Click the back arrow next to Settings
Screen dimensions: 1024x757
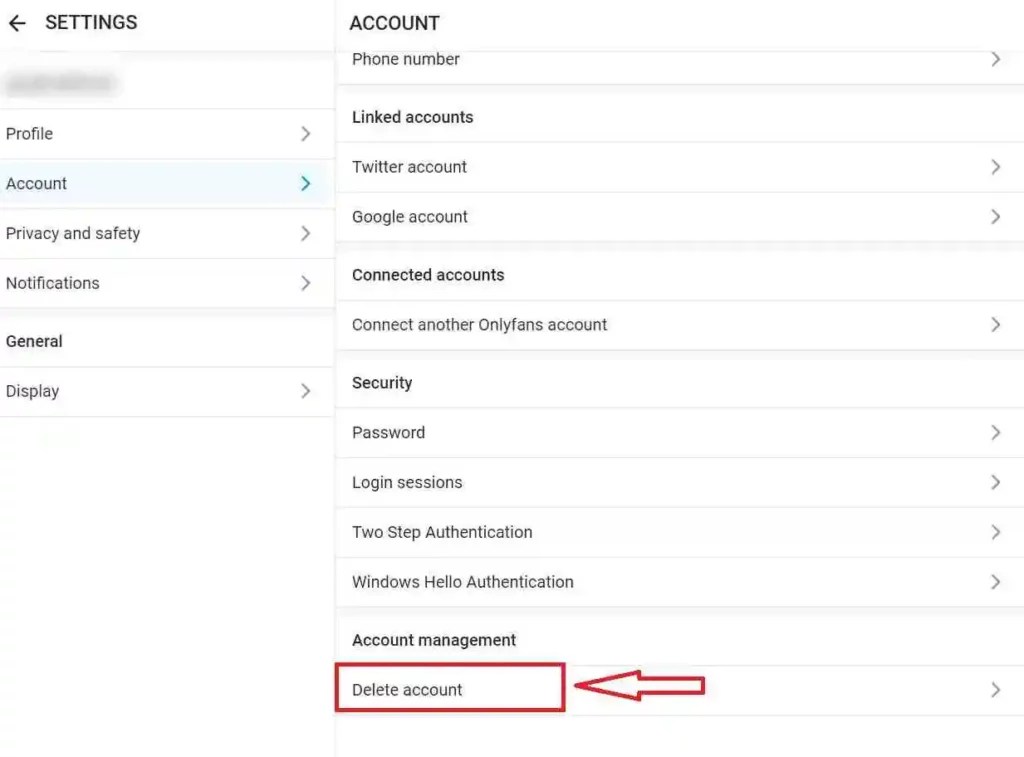[16, 23]
